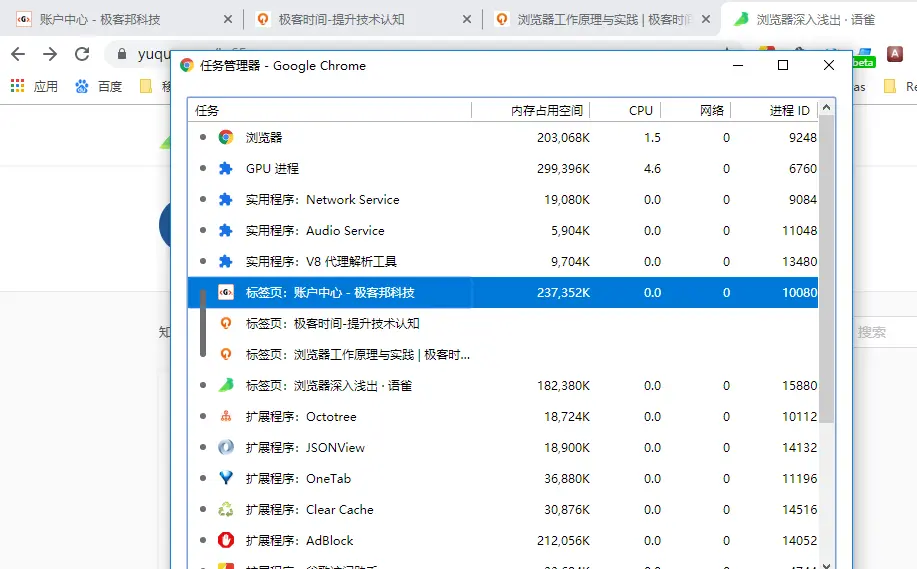
Task: Select 扩展程序: JSONView row
Action: [x=503, y=447]
